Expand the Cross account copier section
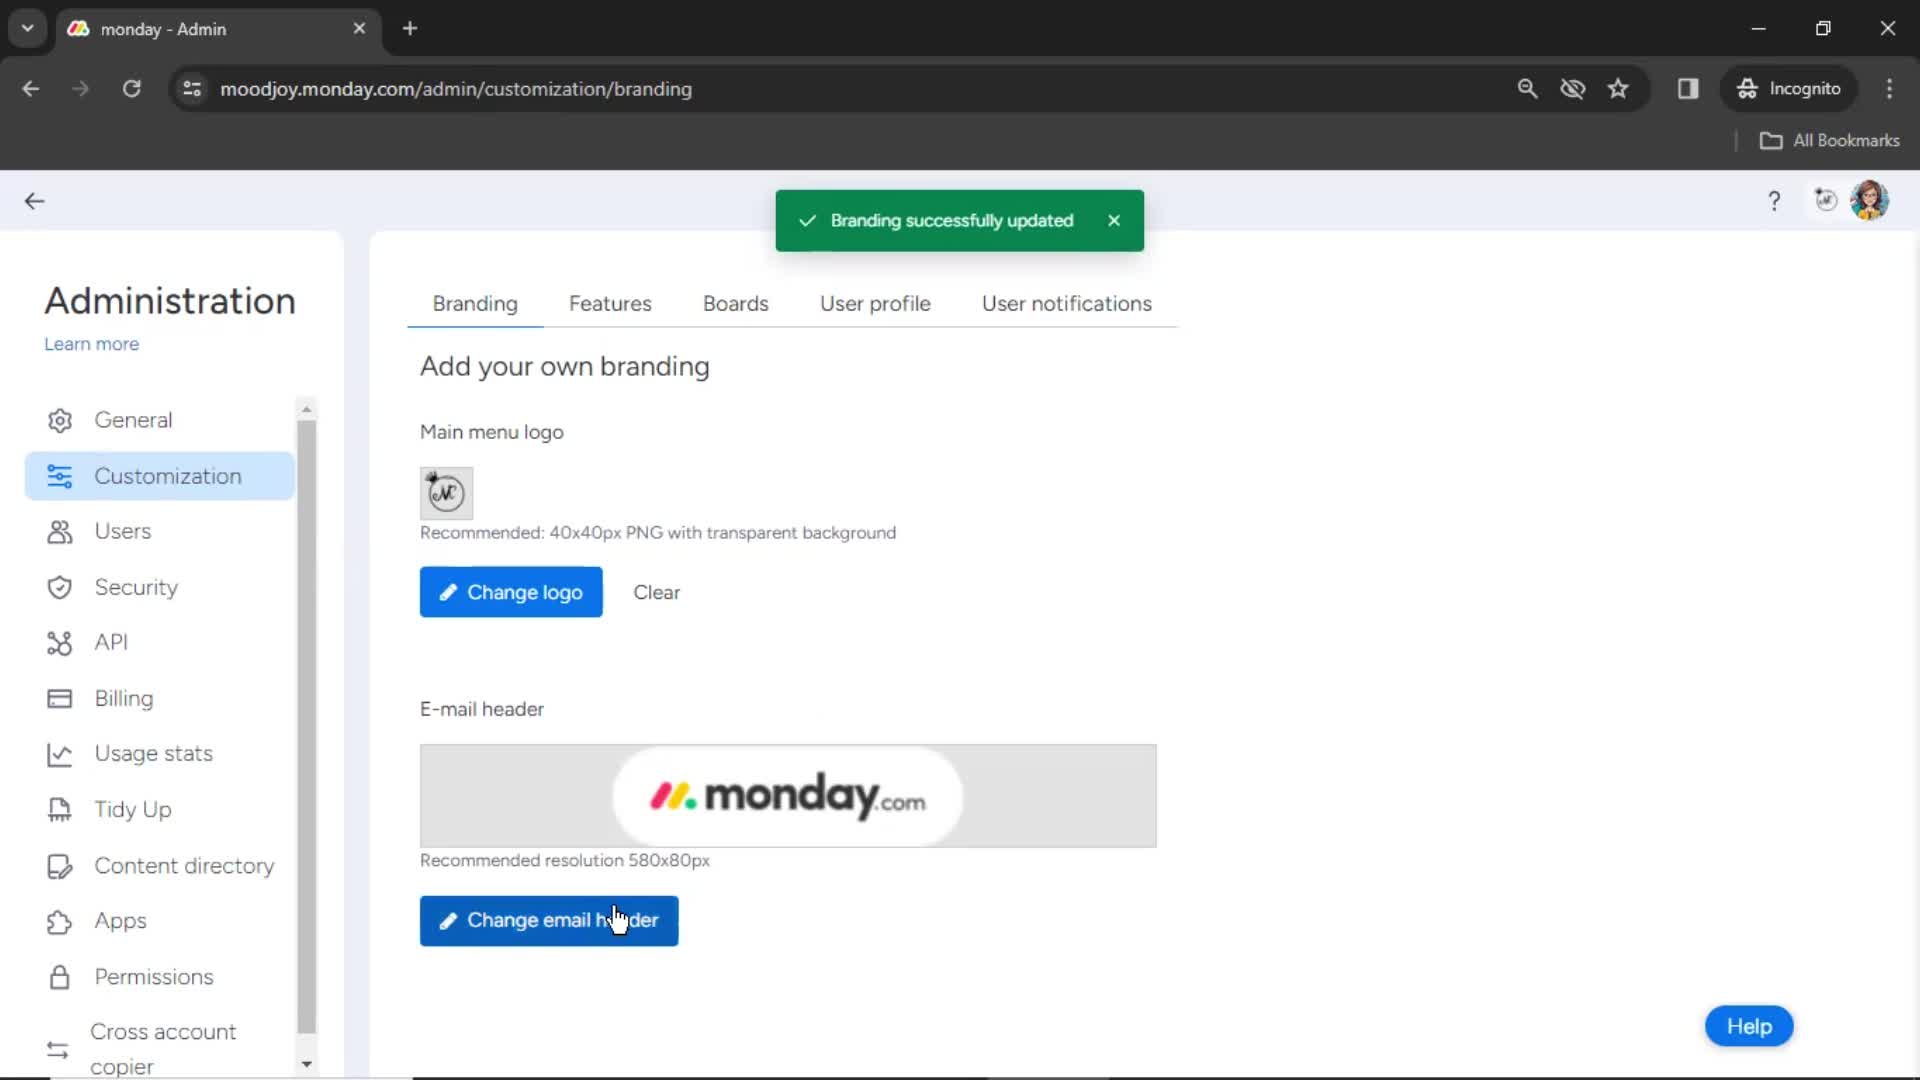The width and height of the screenshot is (1920, 1080). pyautogui.click(x=160, y=1048)
